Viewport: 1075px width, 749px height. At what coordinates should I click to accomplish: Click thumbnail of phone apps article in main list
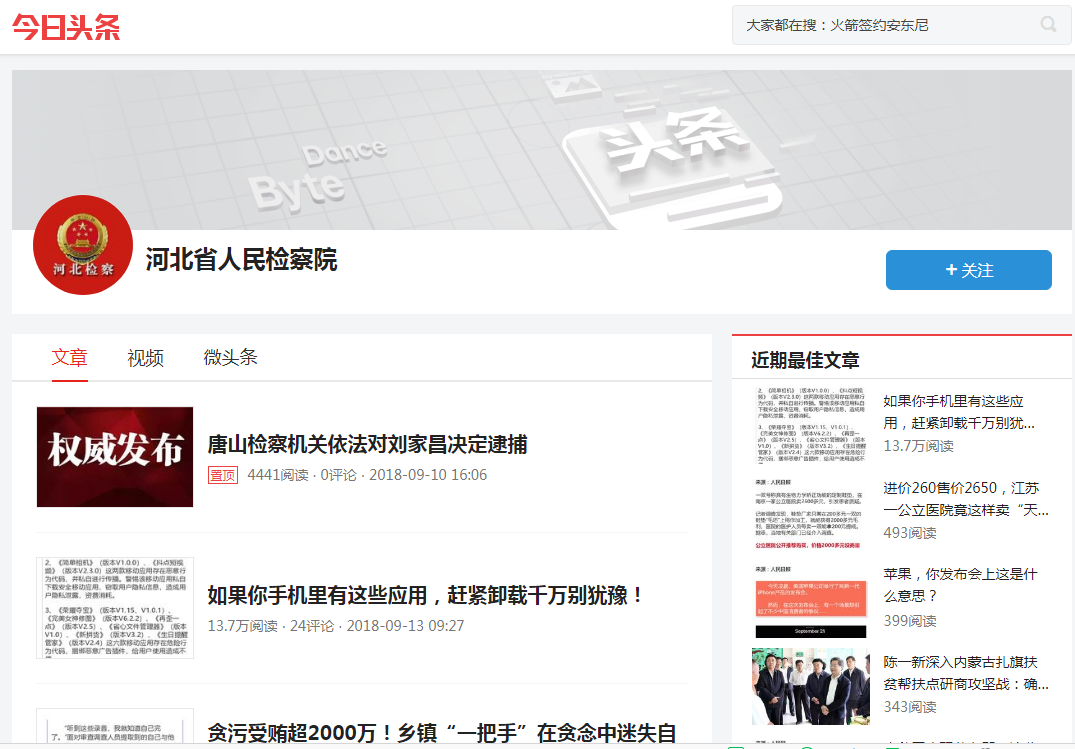click(115, 608)
